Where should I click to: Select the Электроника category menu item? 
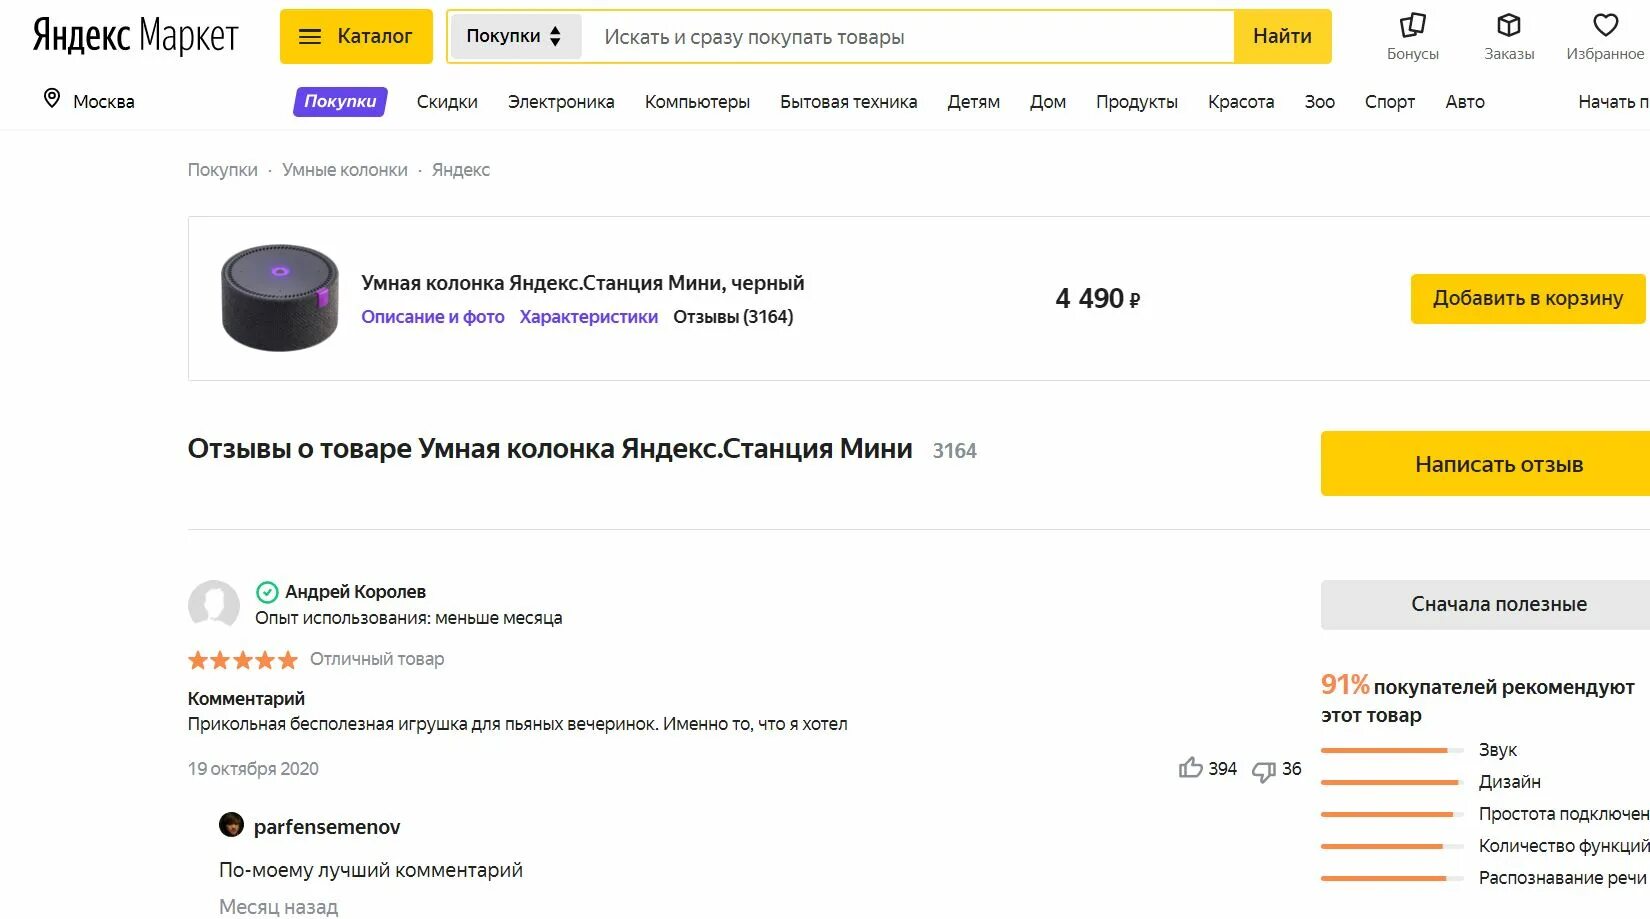(x=561, y=102)
